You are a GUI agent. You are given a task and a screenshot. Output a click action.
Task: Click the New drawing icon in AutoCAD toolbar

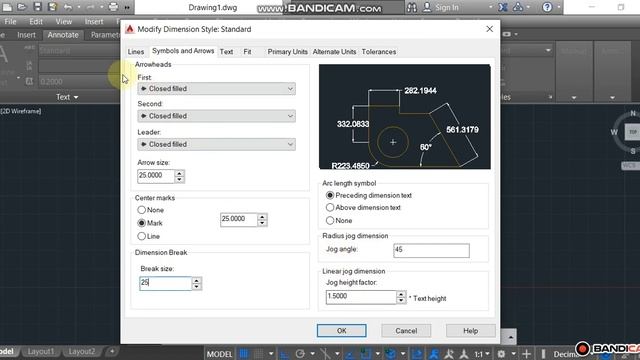pyautogui.click(x=7, y=7)
